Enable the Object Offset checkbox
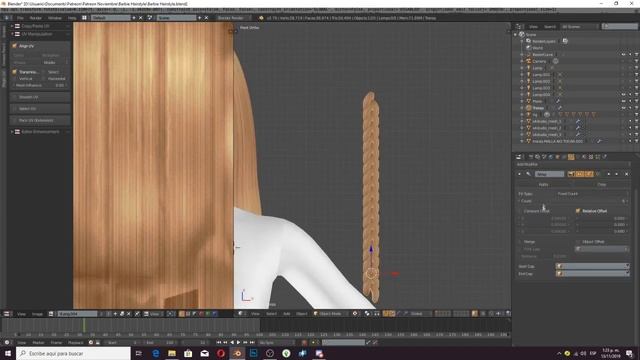The image size is (640, 360). [578, 242]
